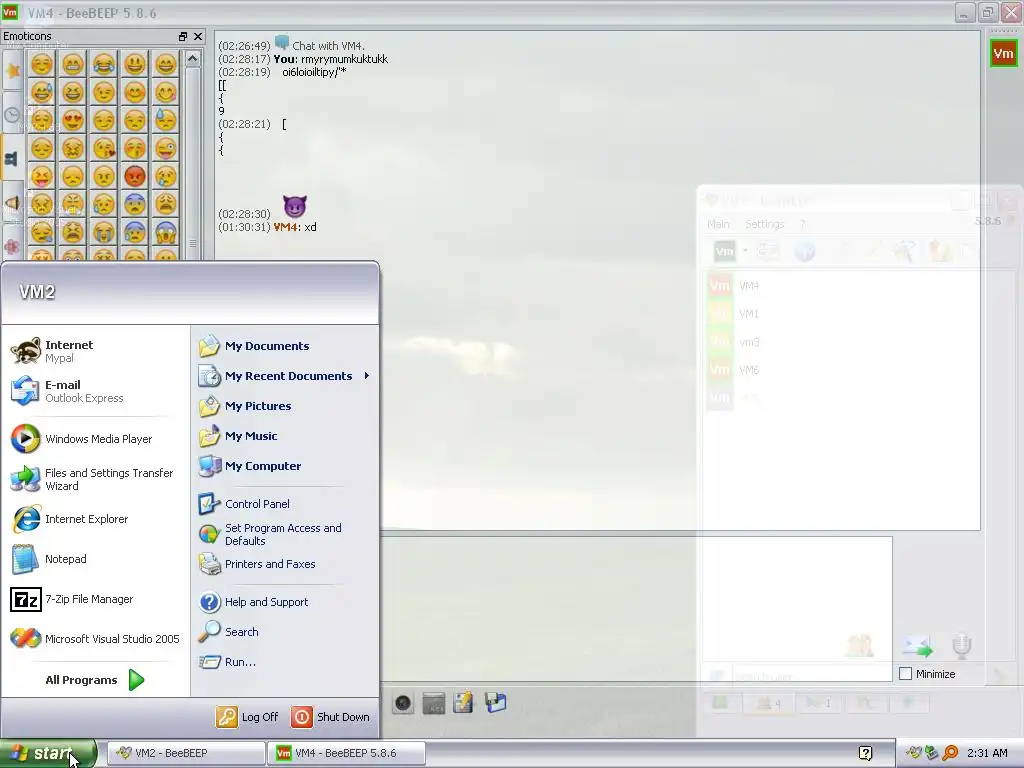Click the purple devil emoji in chat
The height and width of the screenshot is (768, 1024).
click(x=295, y=206)
